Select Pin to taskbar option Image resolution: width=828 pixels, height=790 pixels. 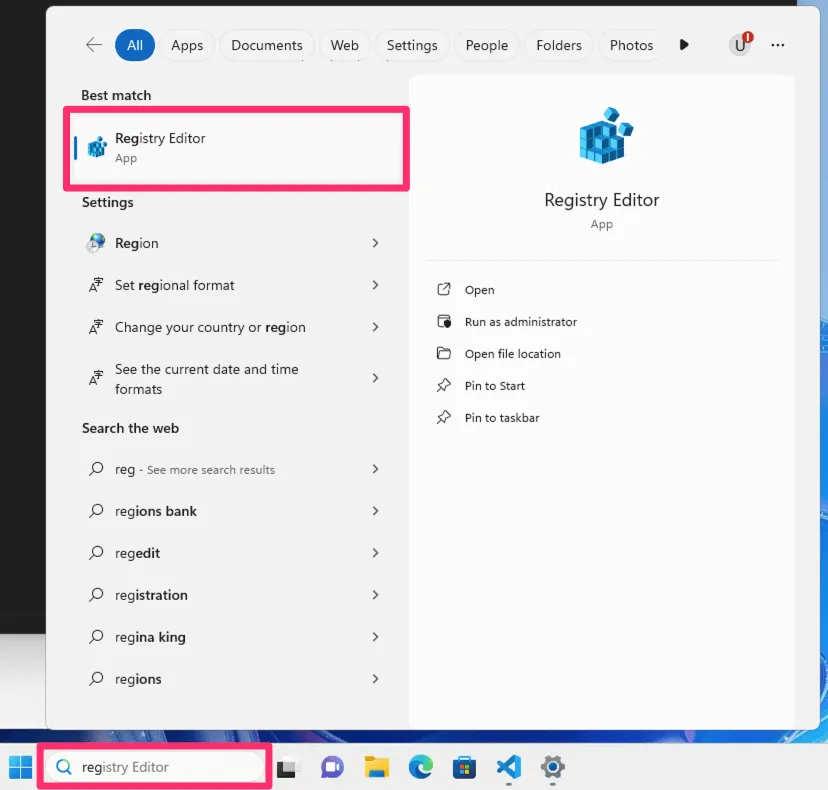point(501,418)
